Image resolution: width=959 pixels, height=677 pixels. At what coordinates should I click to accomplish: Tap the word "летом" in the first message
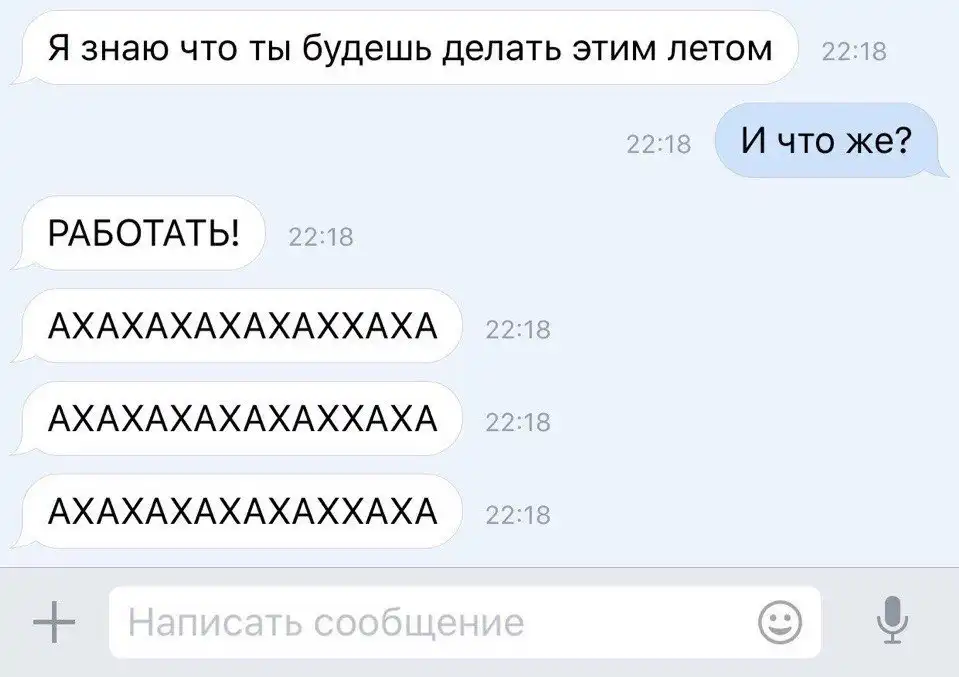[x=719, y=49]
